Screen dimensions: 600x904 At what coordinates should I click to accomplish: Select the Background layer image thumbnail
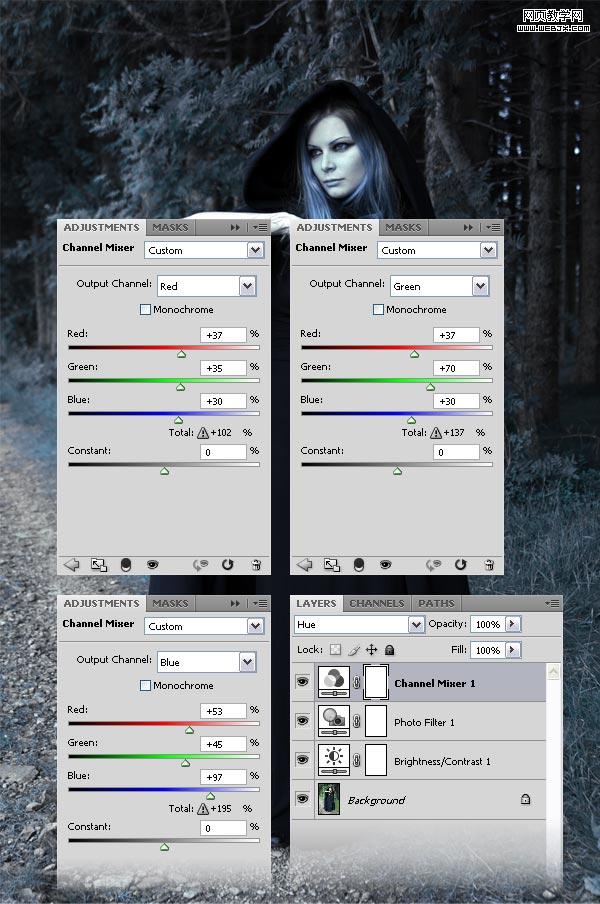[x=329, y=799]
